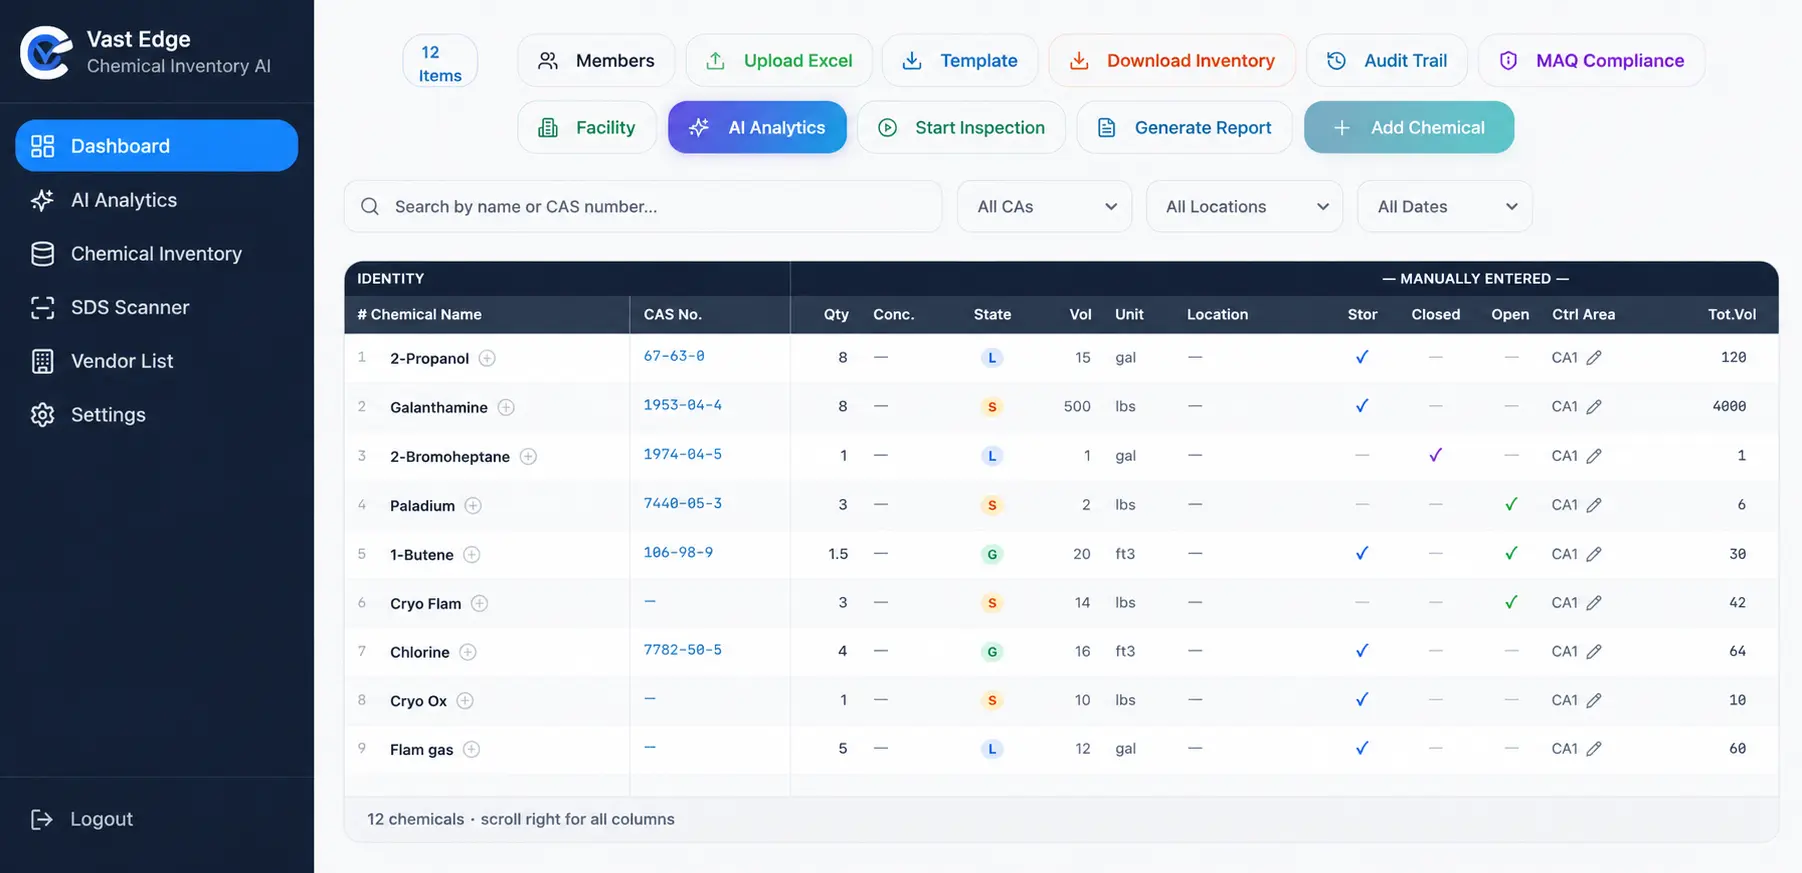
Task: Click the edit pencil in the Flam gas row
Action: 1594,749
